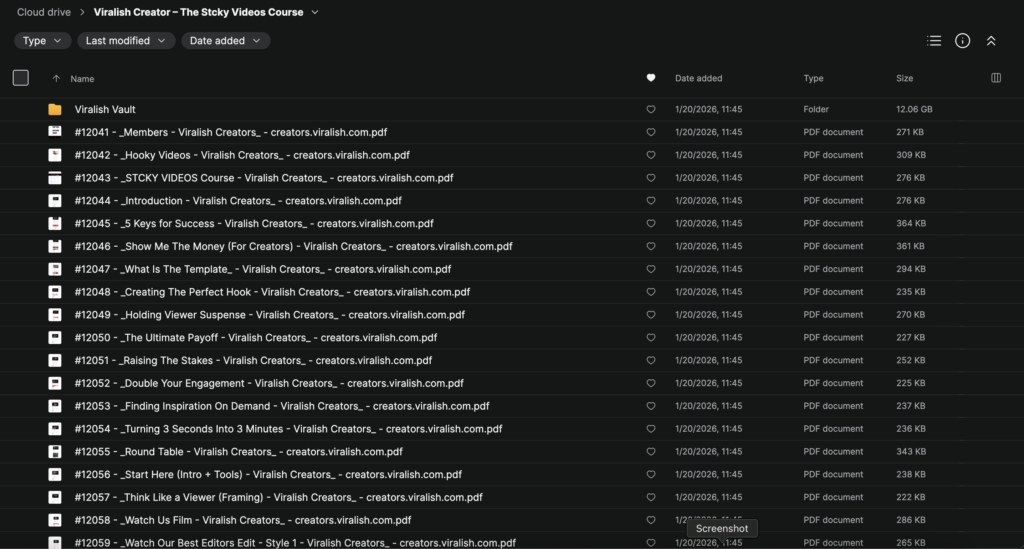1024x549 pixels.
Task: Sort by Size column header
Action: (904, 78)
